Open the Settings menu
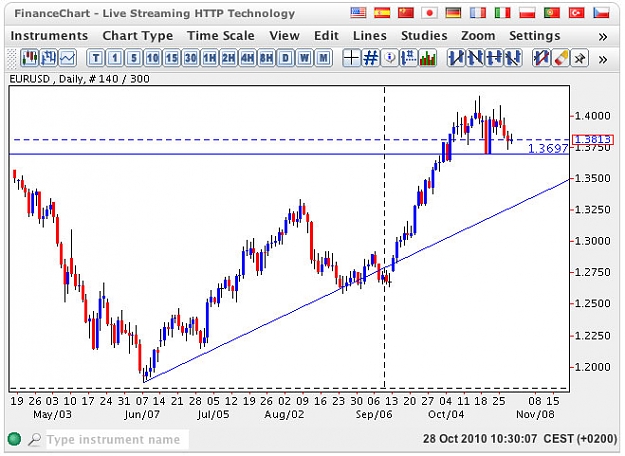Screen dimensions: 625x456 point(534,36)
